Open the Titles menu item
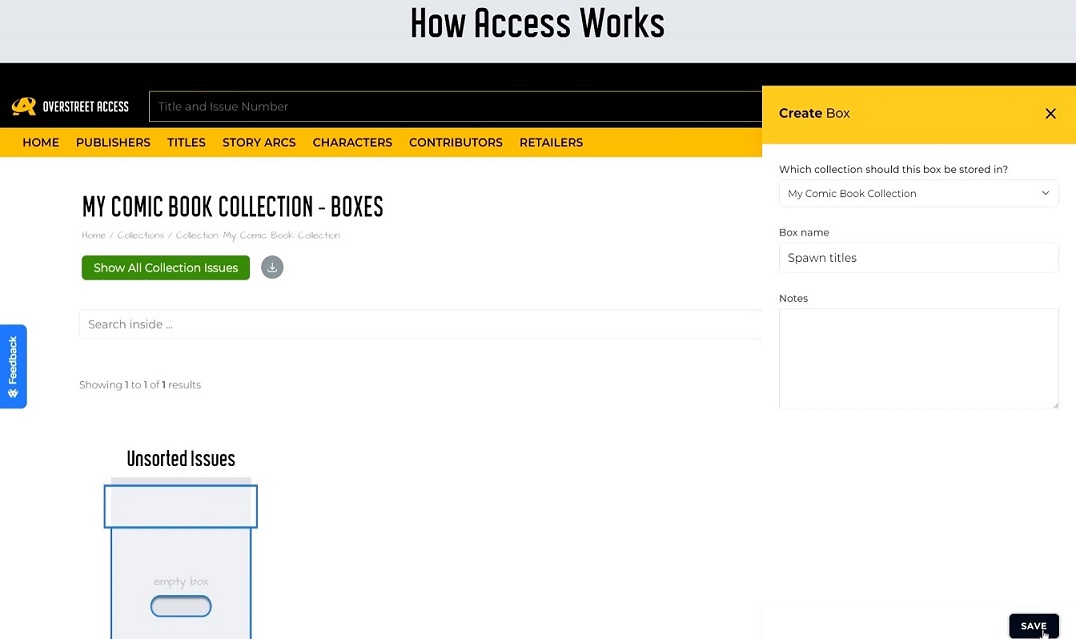Screen dimensions: 1076x639 click(x=186, y=142)
